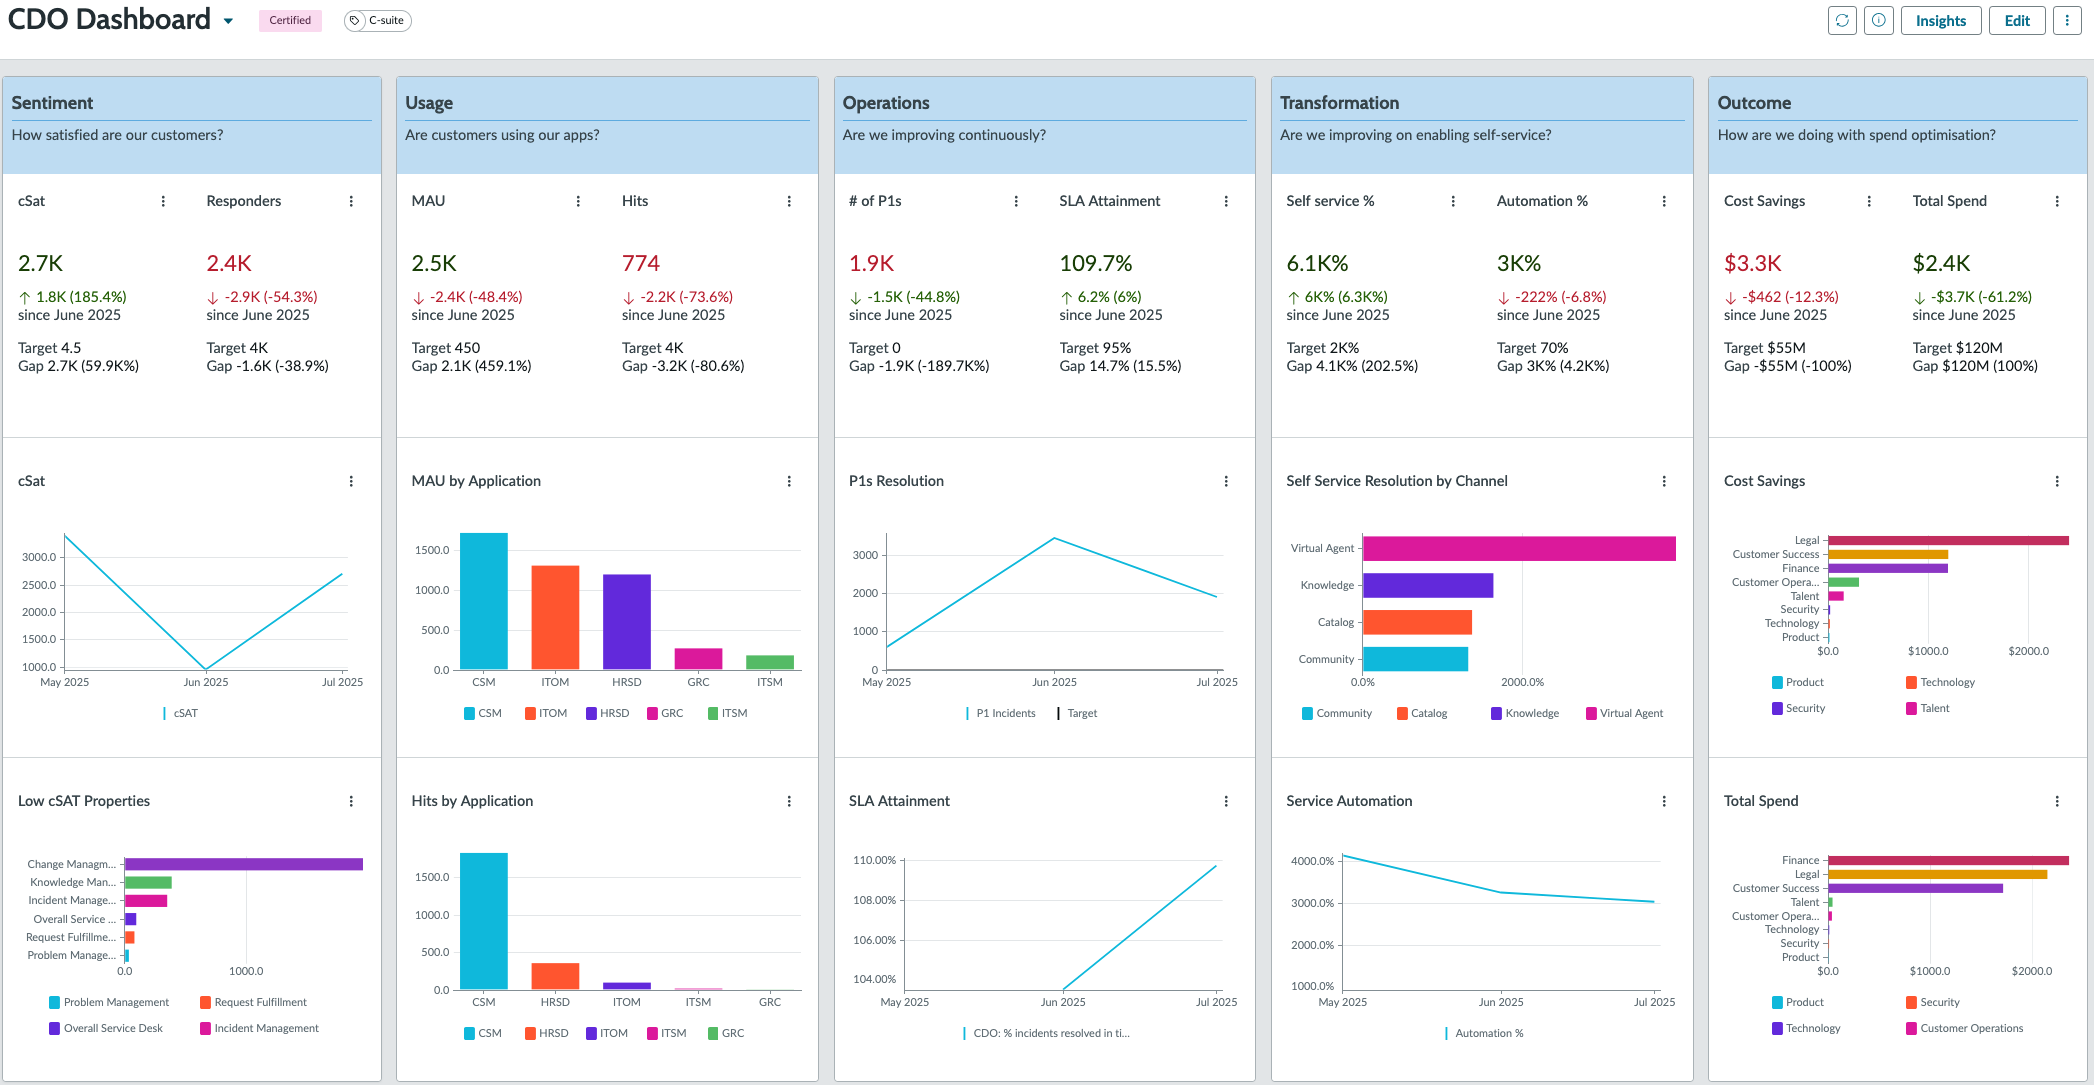Toggle the CSM legend in MAU by Application
2094x1085 pixels.
[483, 713]
